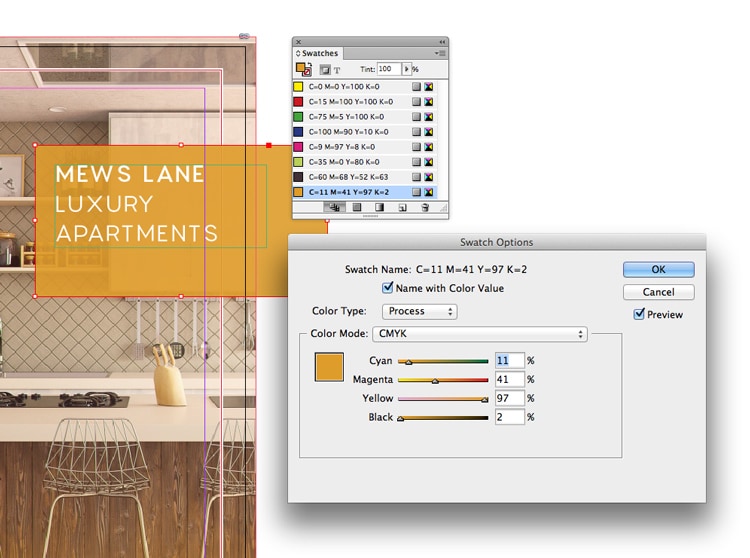Click the Show Gradient Swatches button

coord(379,207)
